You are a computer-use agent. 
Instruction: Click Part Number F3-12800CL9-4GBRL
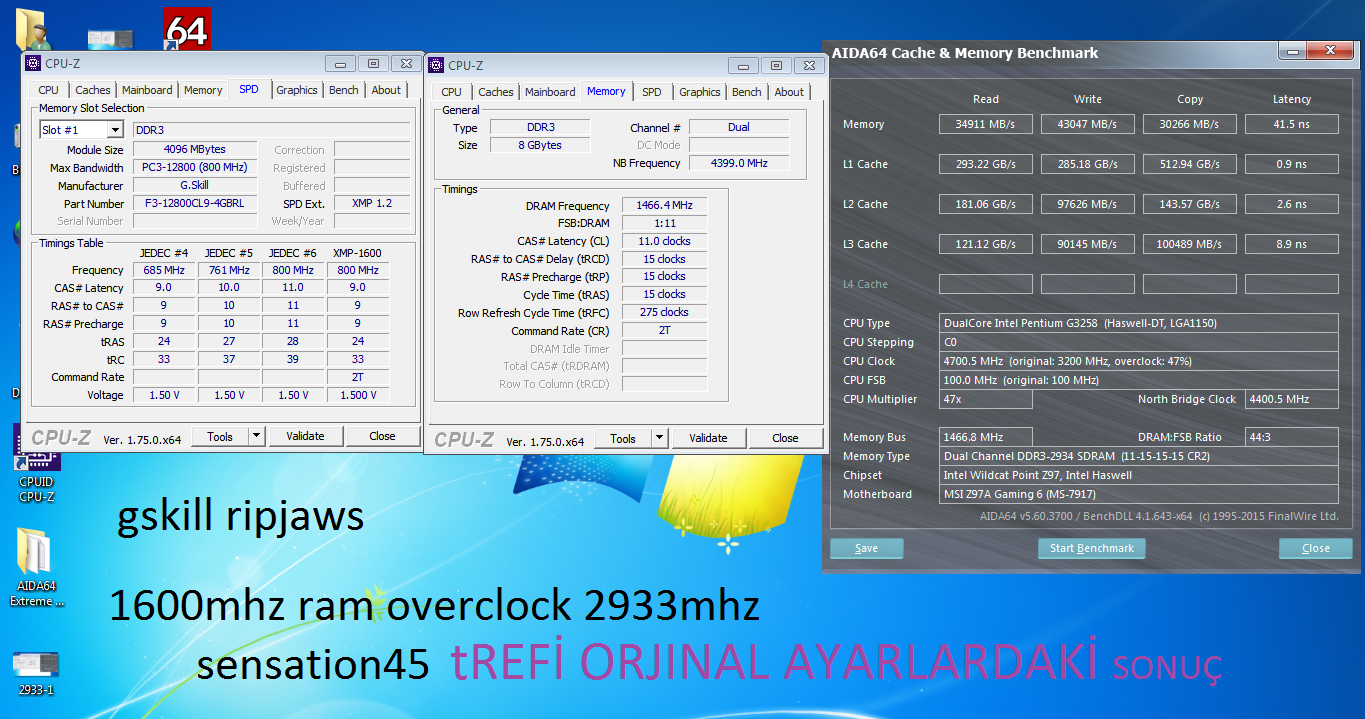tap(195, 204)
